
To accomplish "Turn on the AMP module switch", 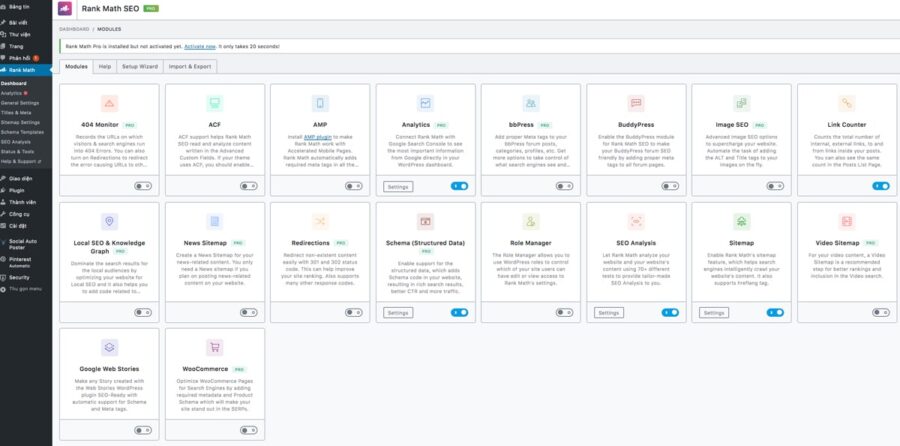I will pos(354,186).
